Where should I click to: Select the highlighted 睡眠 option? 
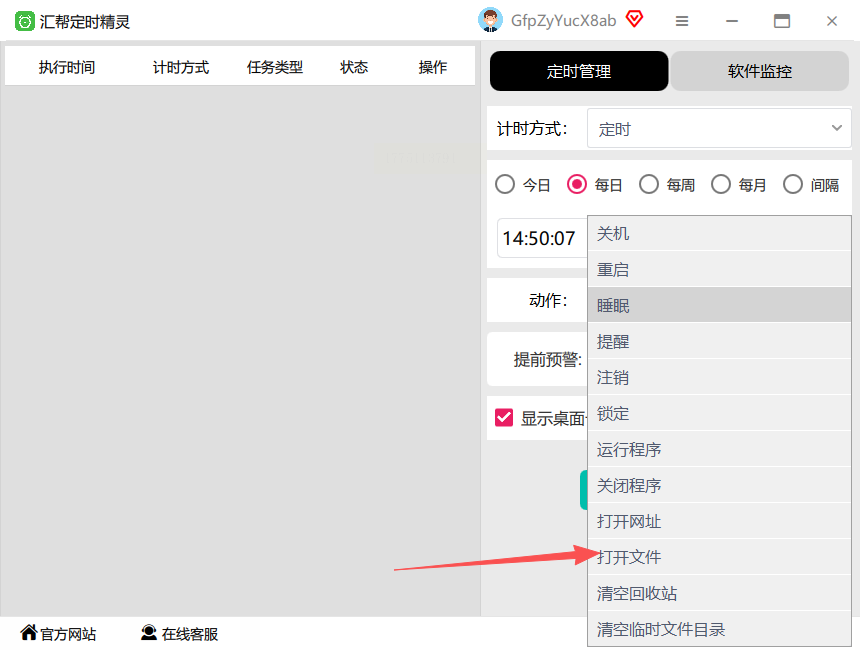click(x=719, y=306)
